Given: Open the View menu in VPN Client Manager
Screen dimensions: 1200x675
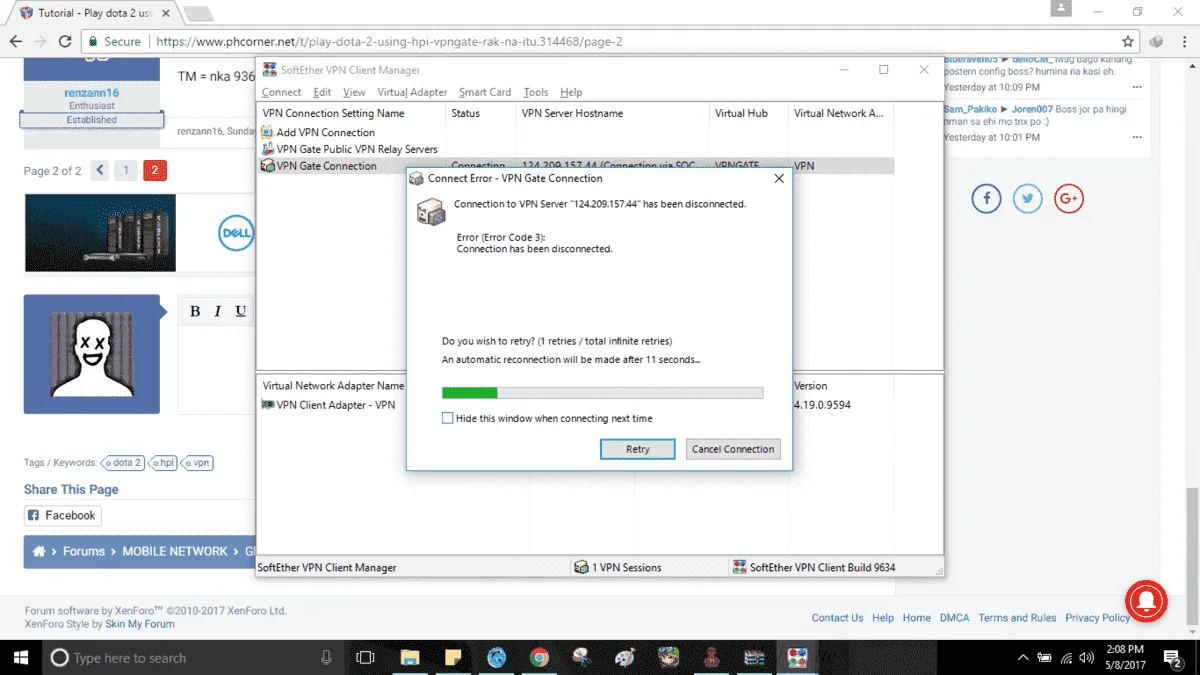Looking at the screenshot, I should click(354, 92).
